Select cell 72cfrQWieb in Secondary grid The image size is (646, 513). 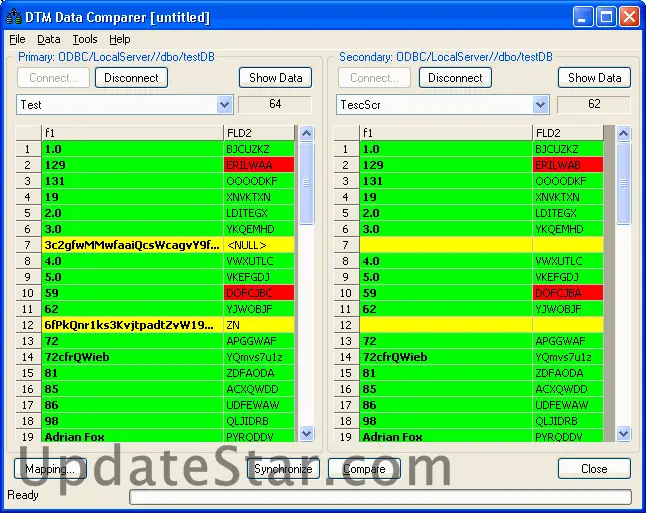click(x=446, y=357)
